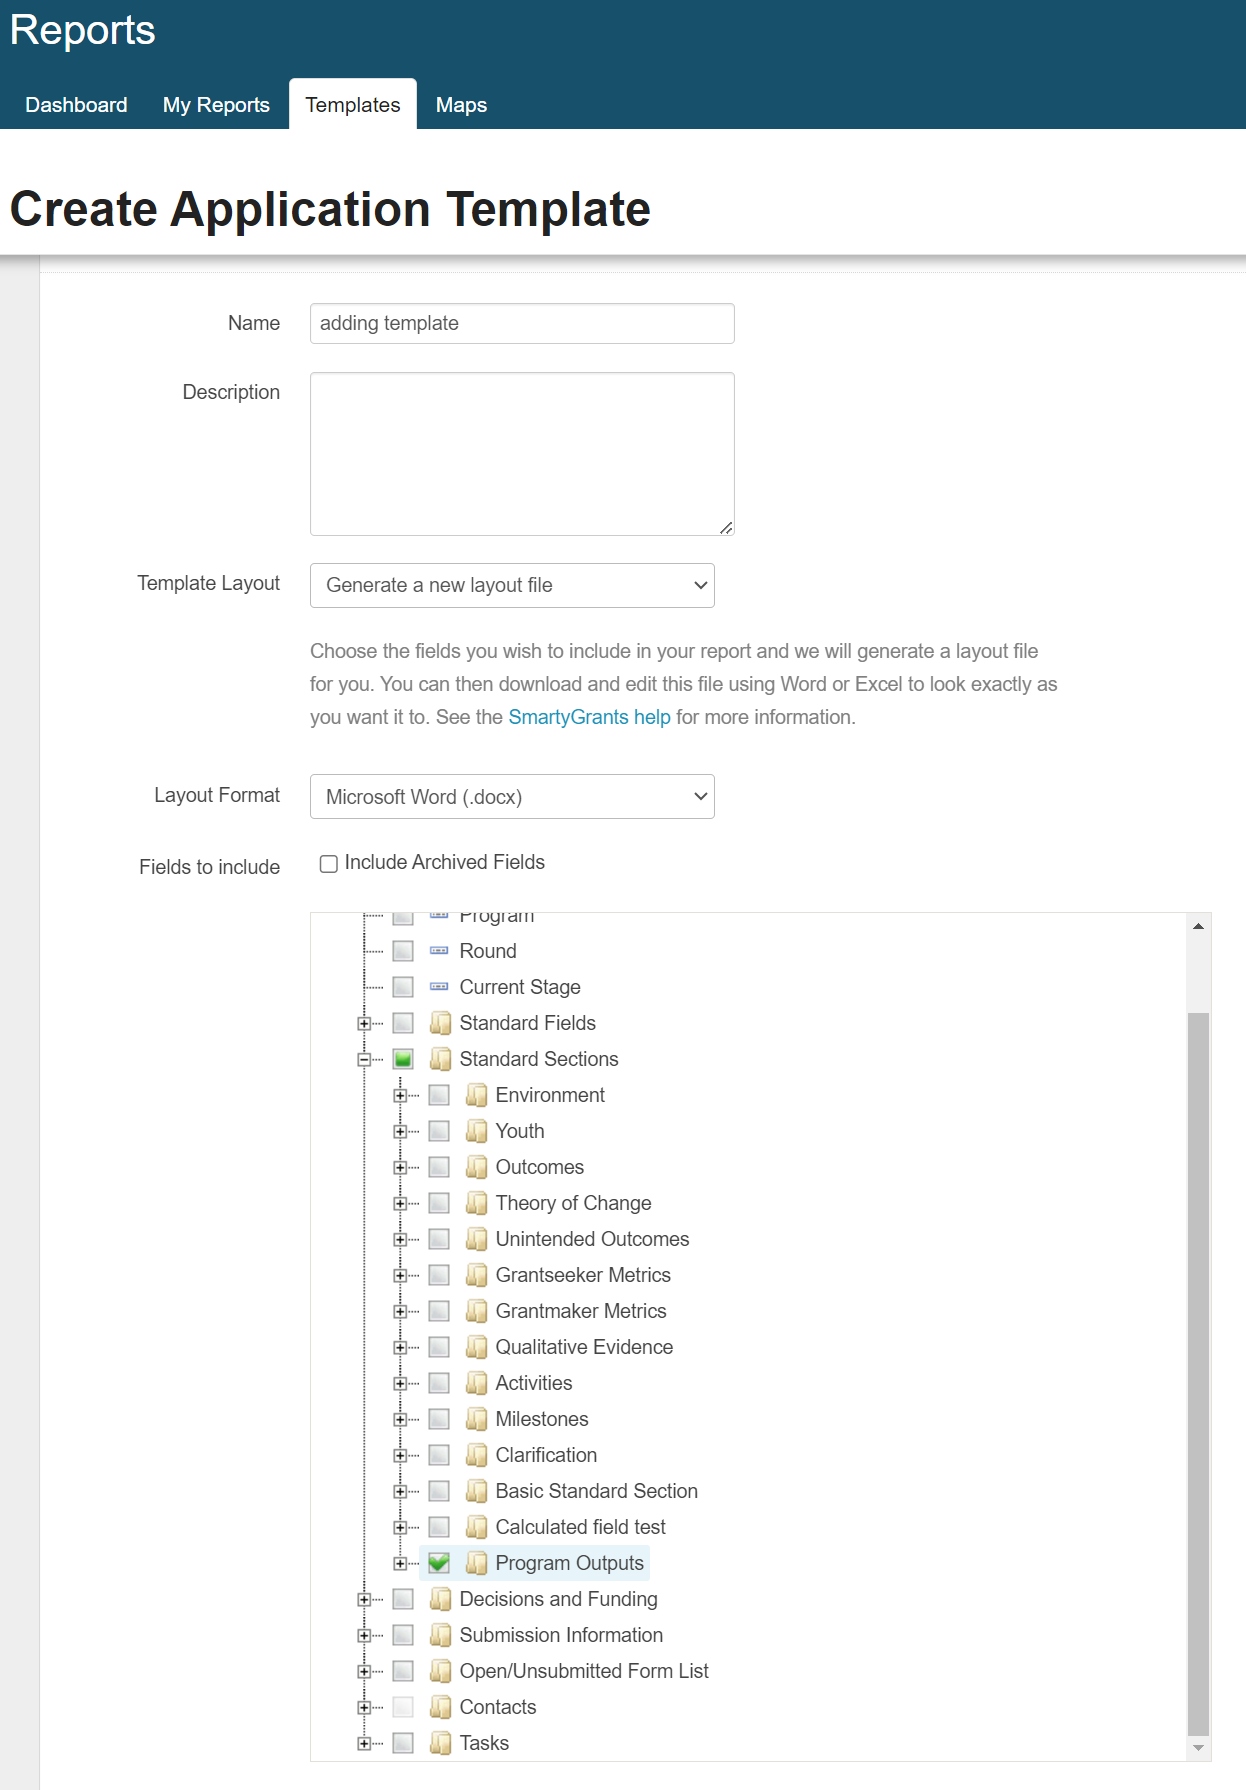The width and height of the screenshot is (1246, 1790).
Task: Click the Current Stage field icon
Action: tap(439, 987)
